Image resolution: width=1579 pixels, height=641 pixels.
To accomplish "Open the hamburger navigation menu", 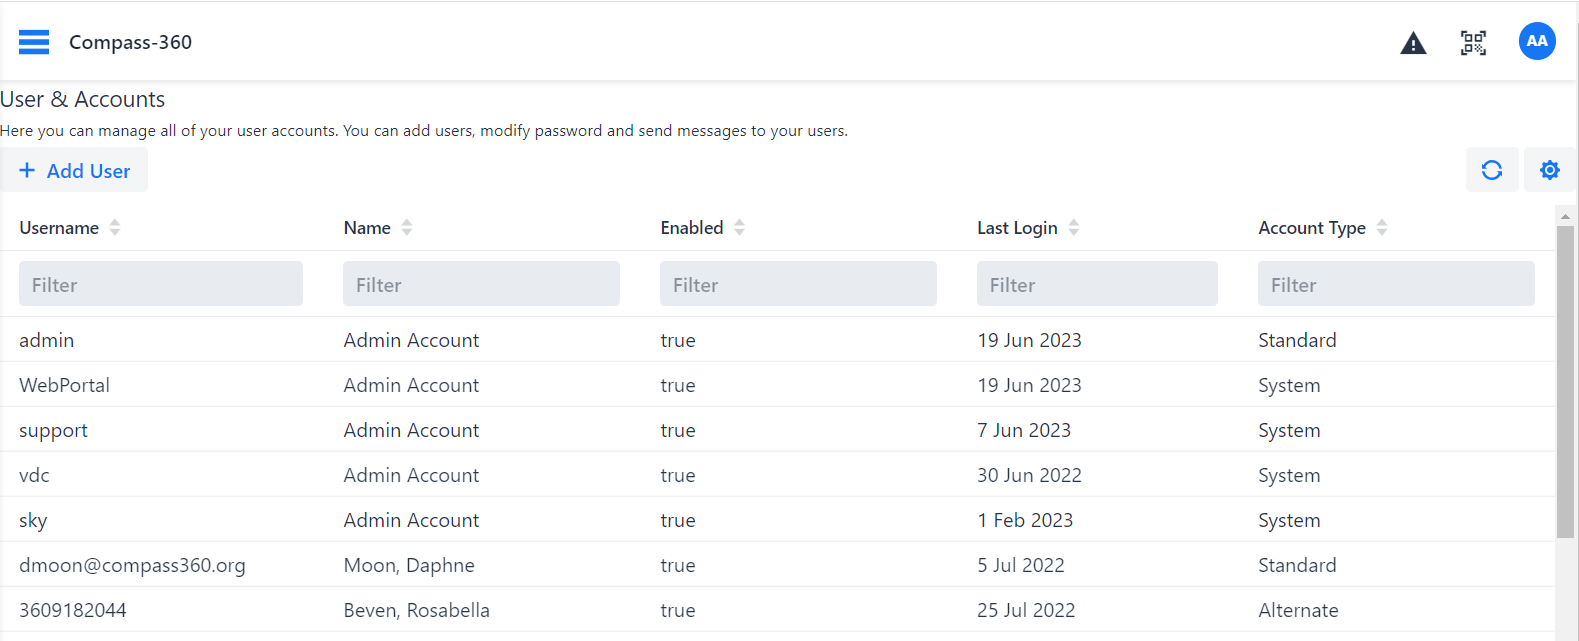I will [x=34, y=42].
